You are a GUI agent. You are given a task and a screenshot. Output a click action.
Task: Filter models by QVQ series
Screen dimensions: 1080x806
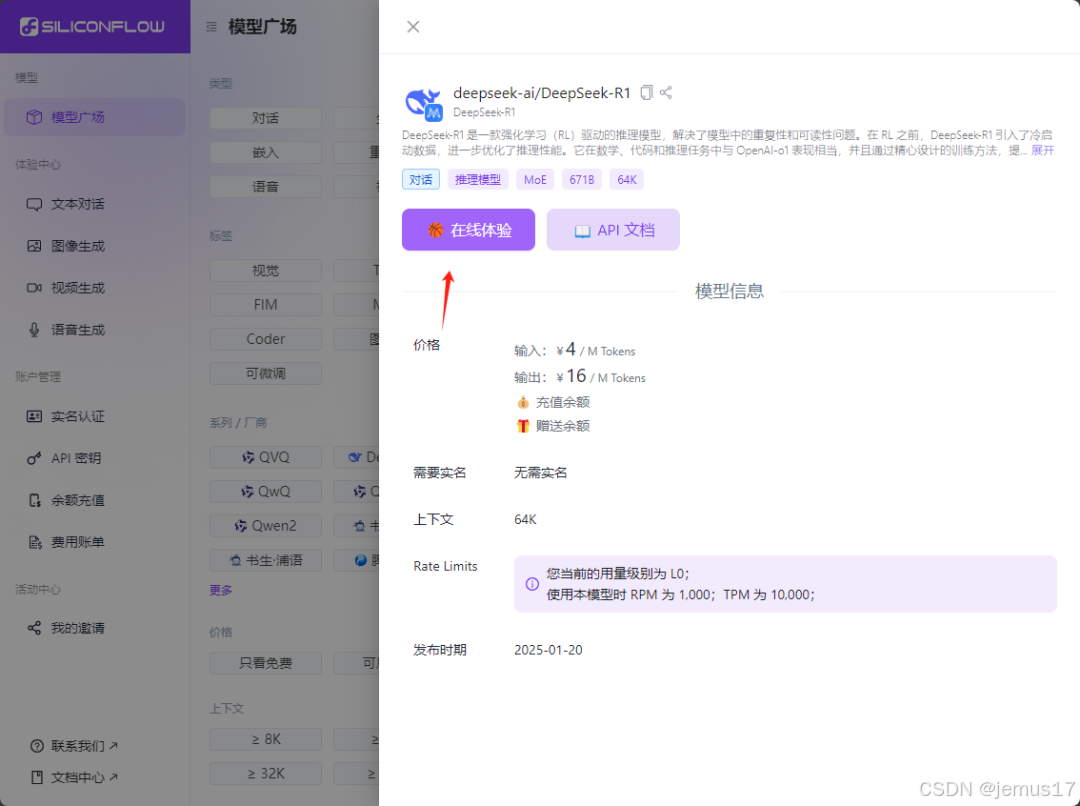tap(265, 457)
